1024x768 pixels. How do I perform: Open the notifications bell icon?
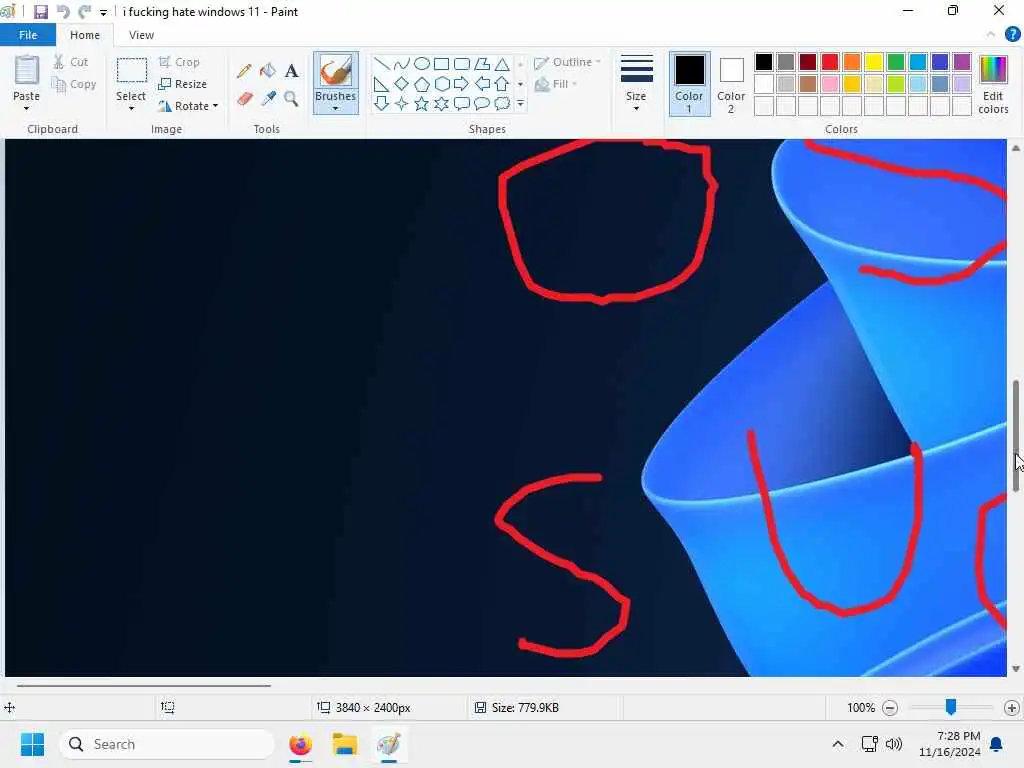(x=997, y=744)
